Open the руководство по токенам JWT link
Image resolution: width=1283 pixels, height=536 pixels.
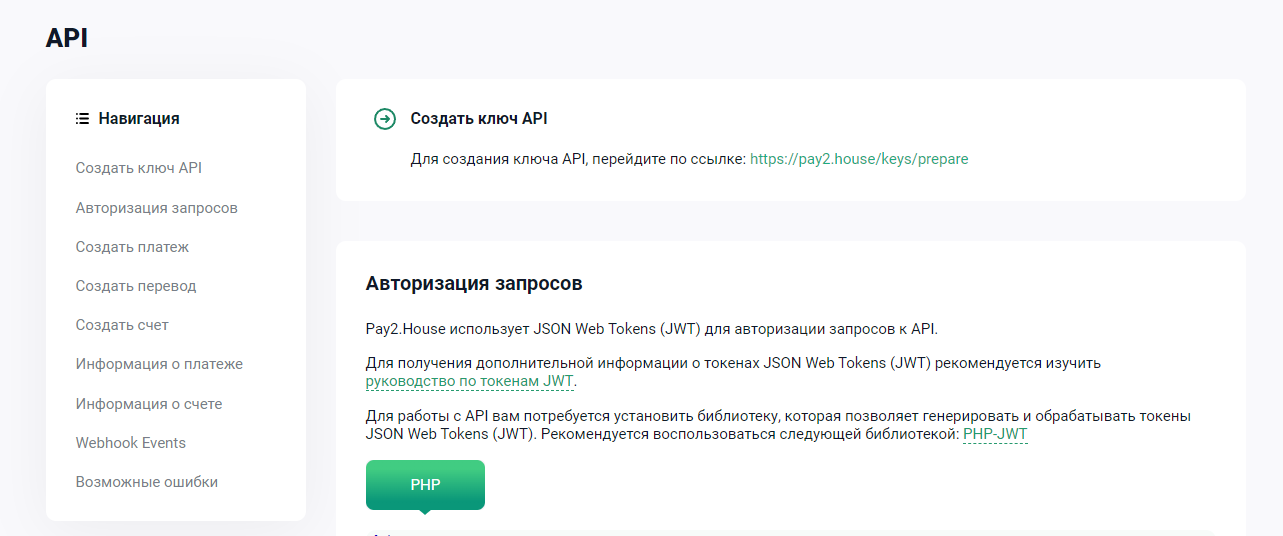[x=470, y=381]
